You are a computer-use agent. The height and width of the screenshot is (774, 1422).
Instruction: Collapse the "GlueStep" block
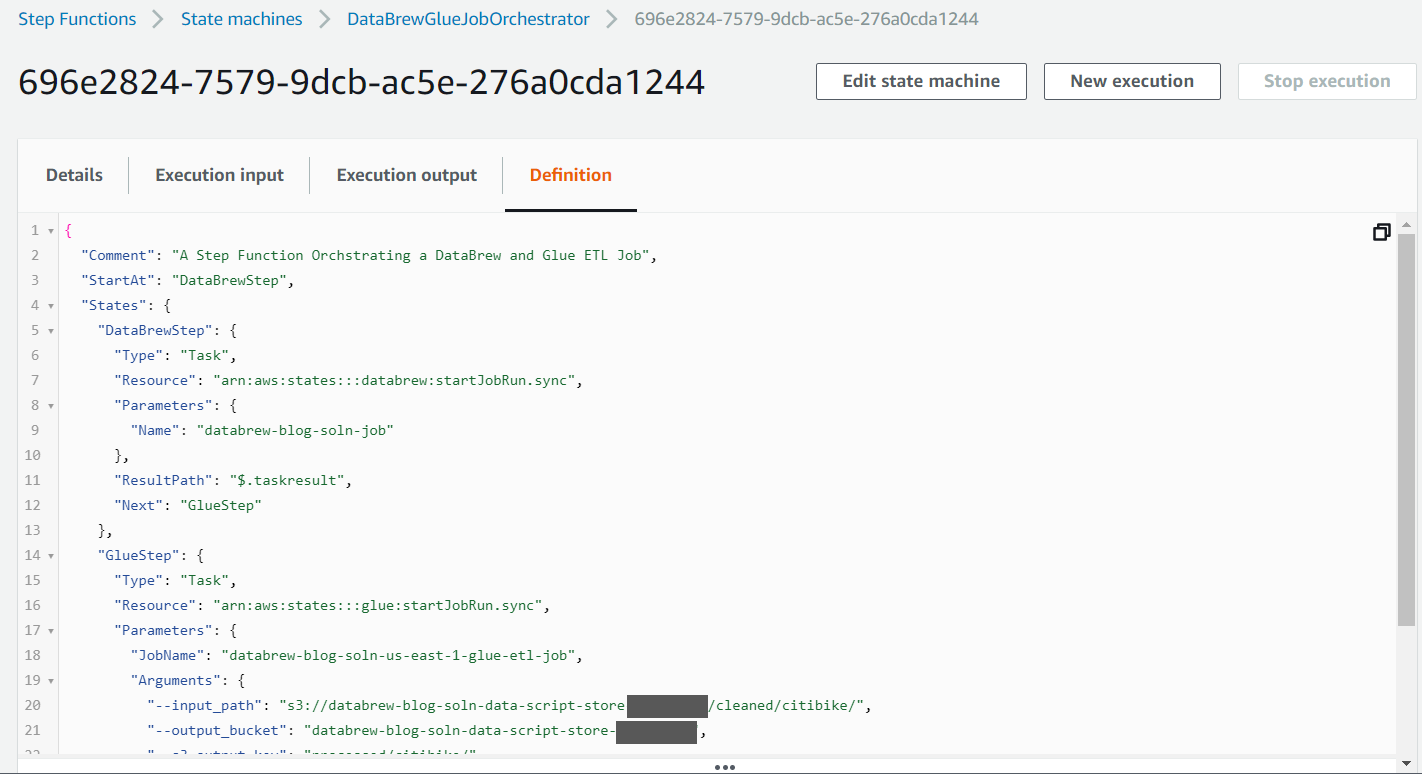click(51, 555)
